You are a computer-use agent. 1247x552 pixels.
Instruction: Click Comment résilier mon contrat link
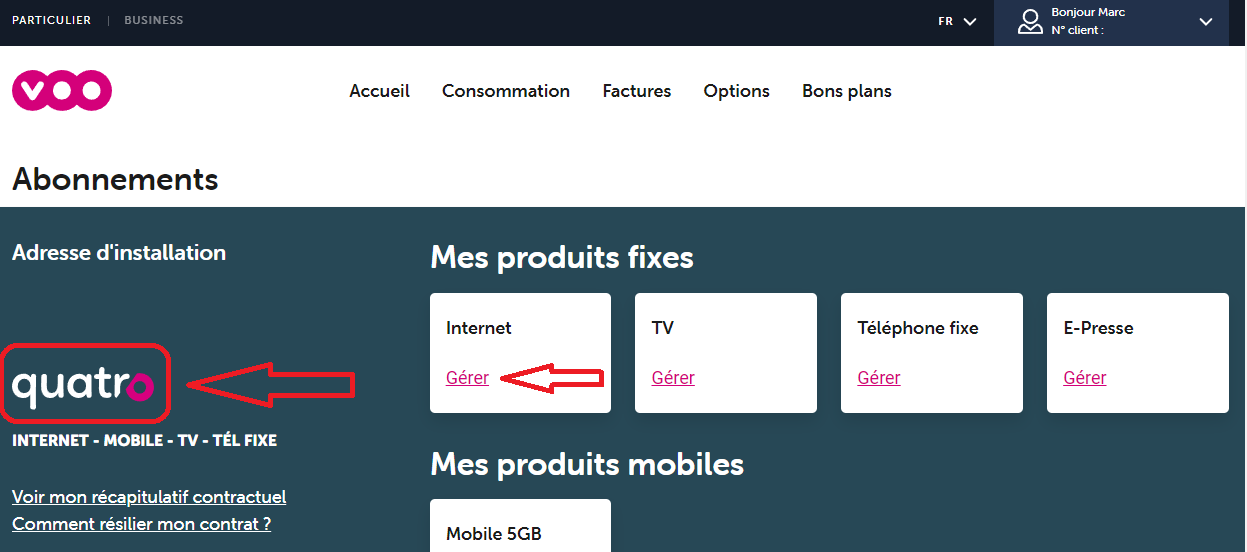pyautogui.click(x=141, y=524)
